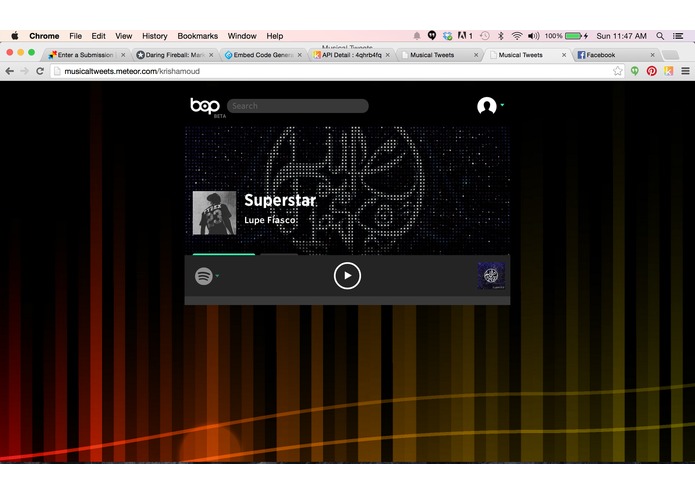Open the Bookmarks menu
695x494 pixels.
[198, 36]
